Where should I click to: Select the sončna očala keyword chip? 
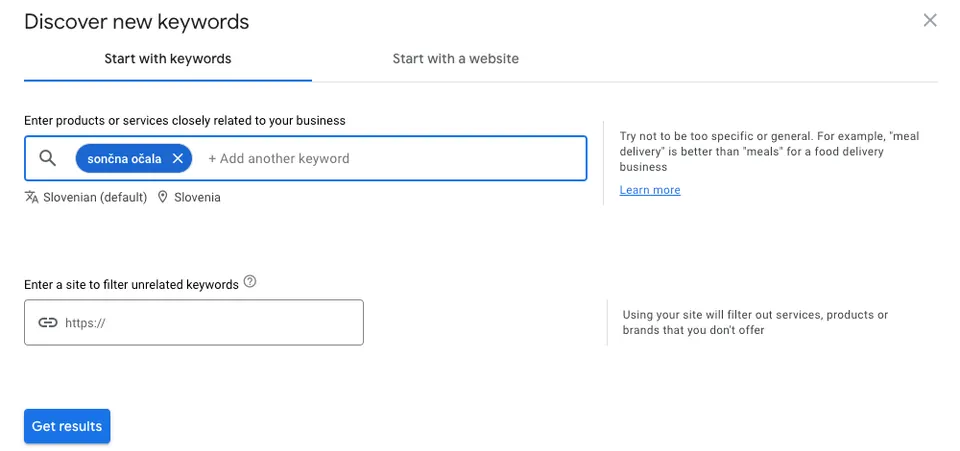(x=124, y=158)
